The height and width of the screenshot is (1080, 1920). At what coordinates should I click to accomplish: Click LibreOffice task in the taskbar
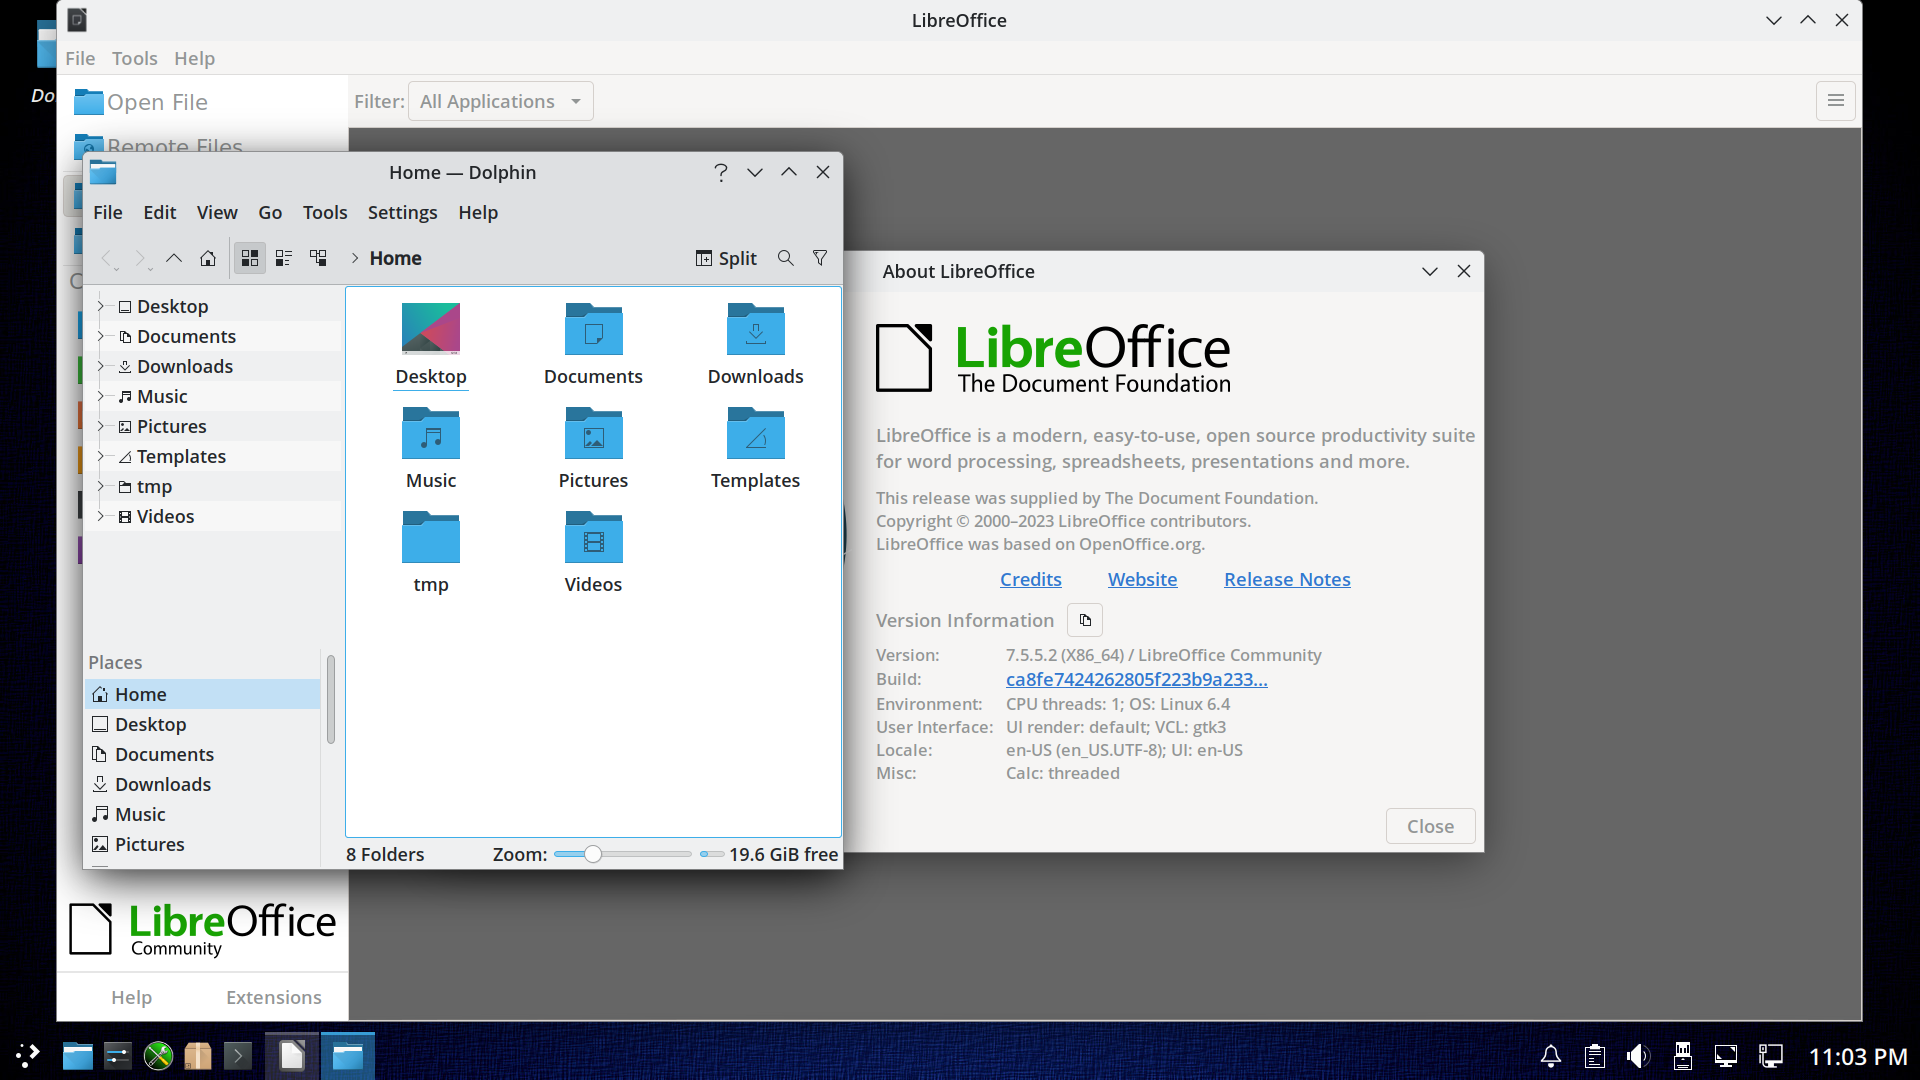click(292, 1056)
